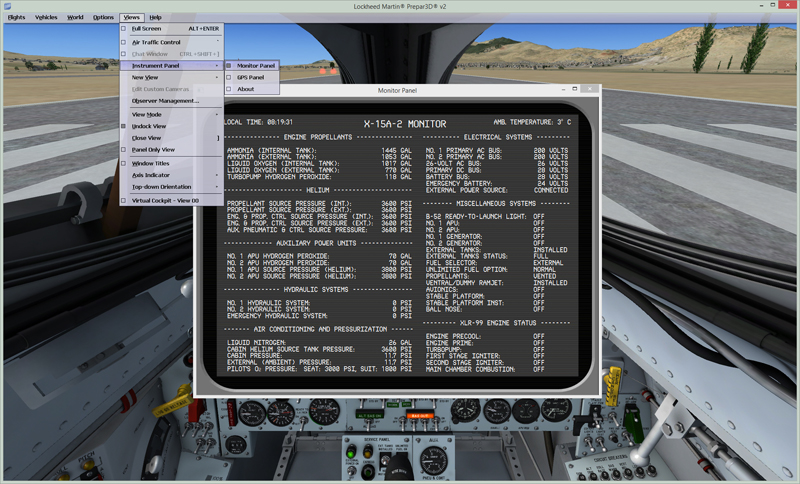
Task: Click the Prepar3D app icon in title bar
Action: click(7, 6)
